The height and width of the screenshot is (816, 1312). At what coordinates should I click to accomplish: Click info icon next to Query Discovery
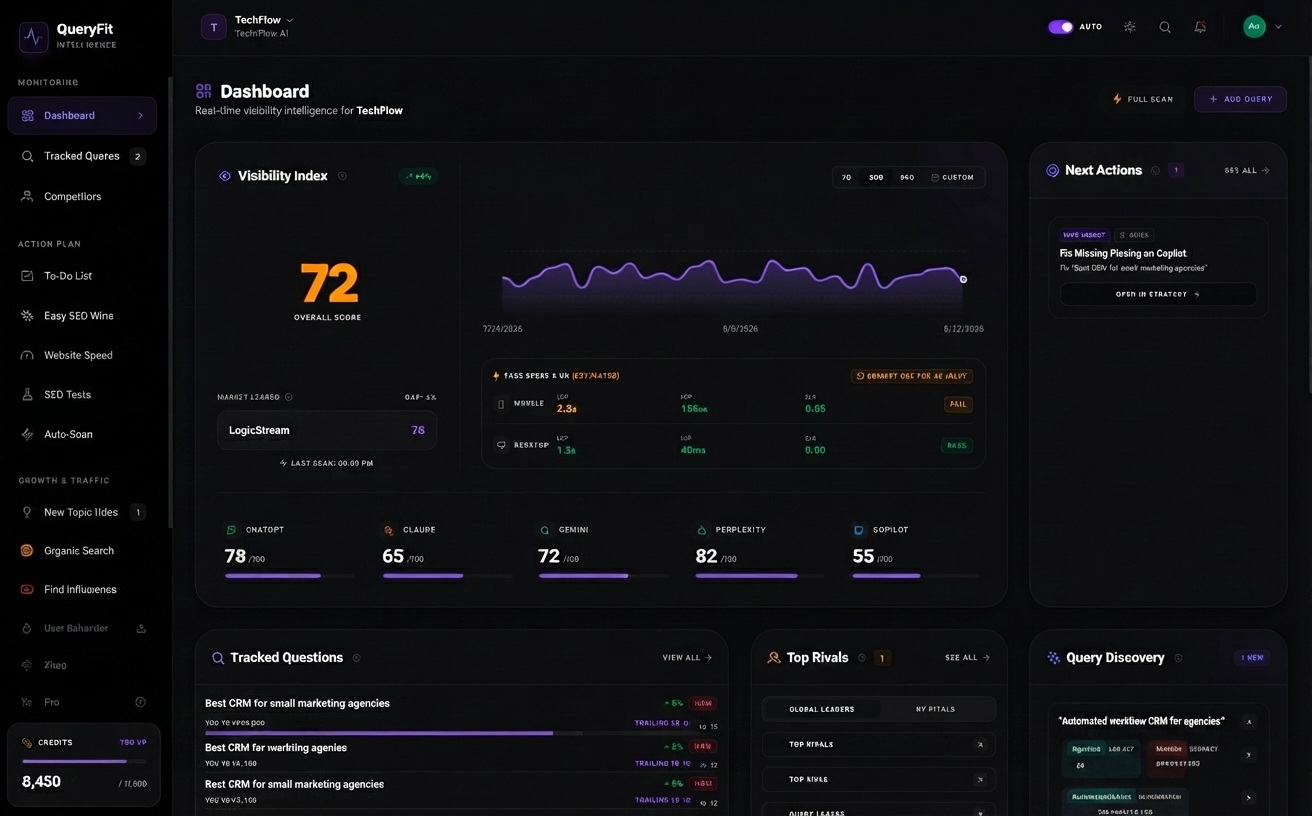(1178, 658)
